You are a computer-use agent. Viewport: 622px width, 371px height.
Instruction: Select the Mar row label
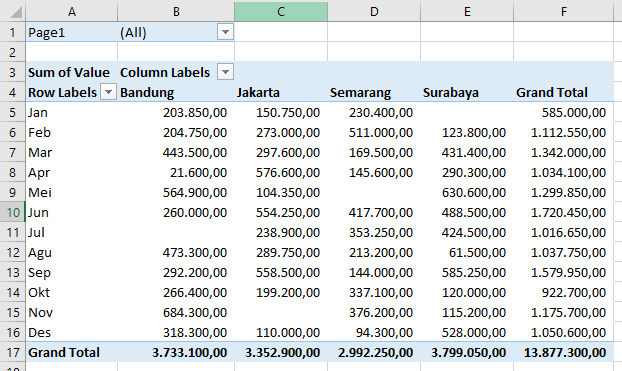(x=40, y=152)
